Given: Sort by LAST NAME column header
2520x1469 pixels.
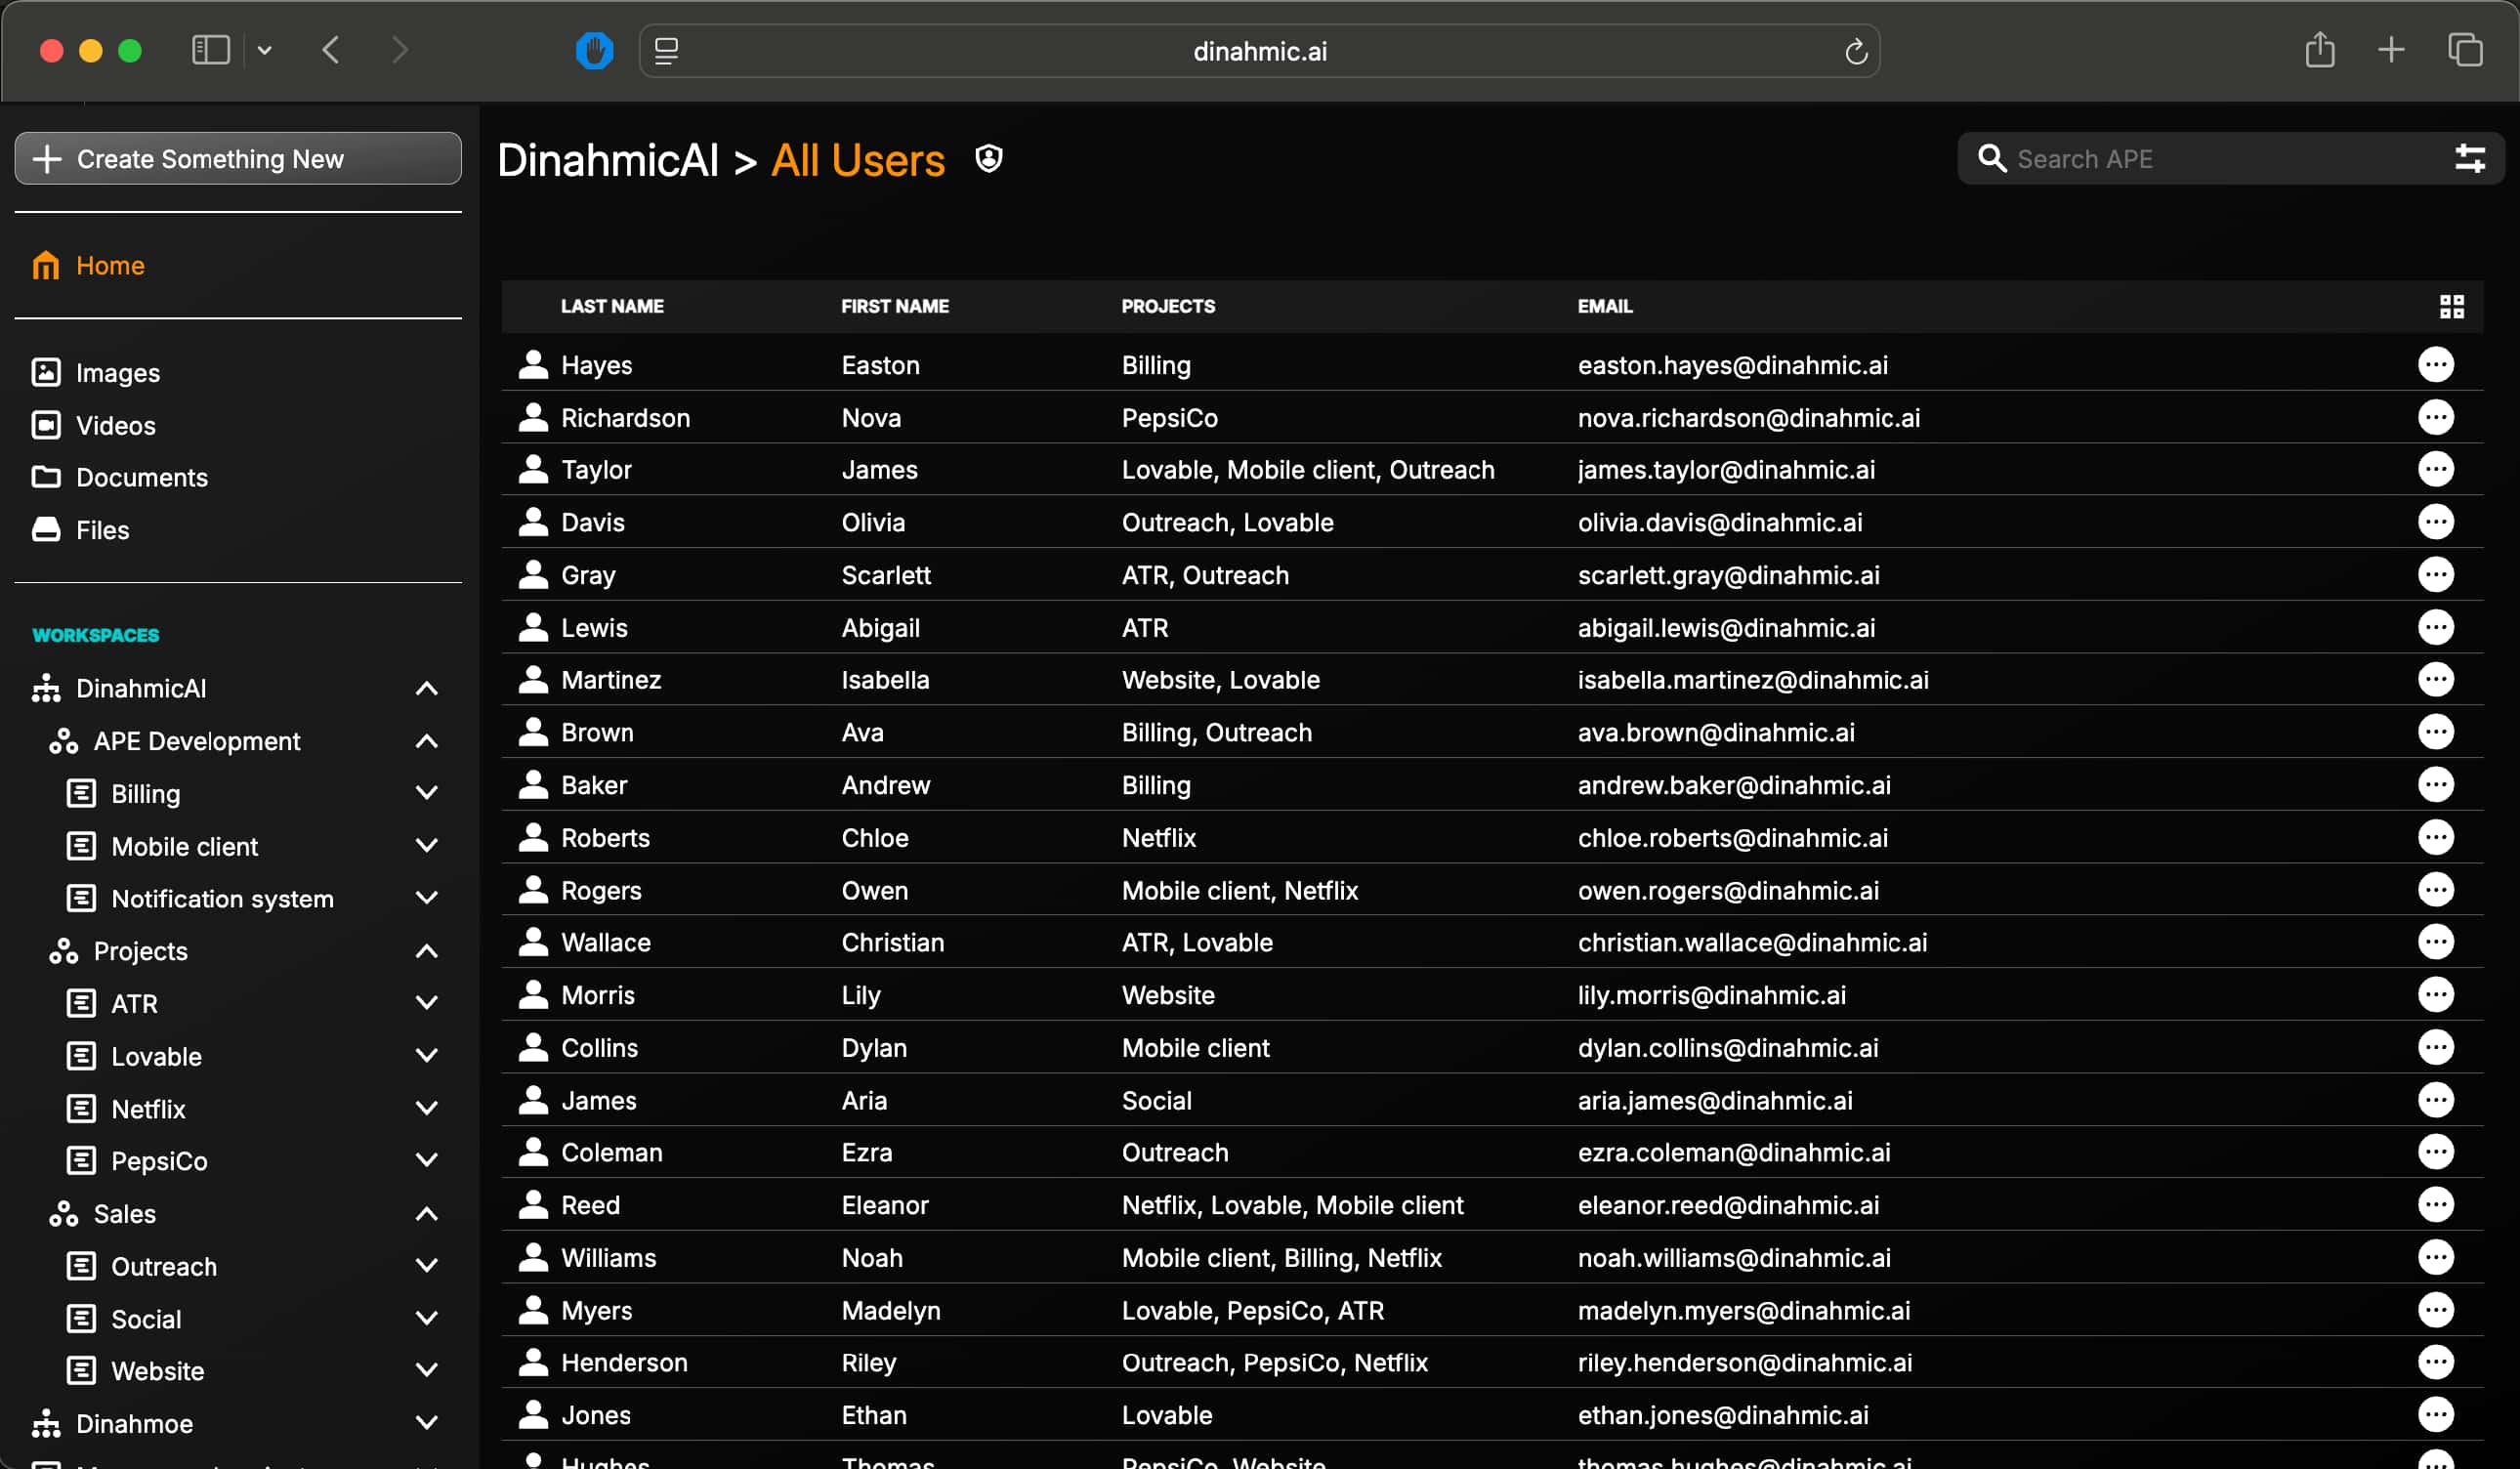Looking at the screenshot, I should coord(612,307).
